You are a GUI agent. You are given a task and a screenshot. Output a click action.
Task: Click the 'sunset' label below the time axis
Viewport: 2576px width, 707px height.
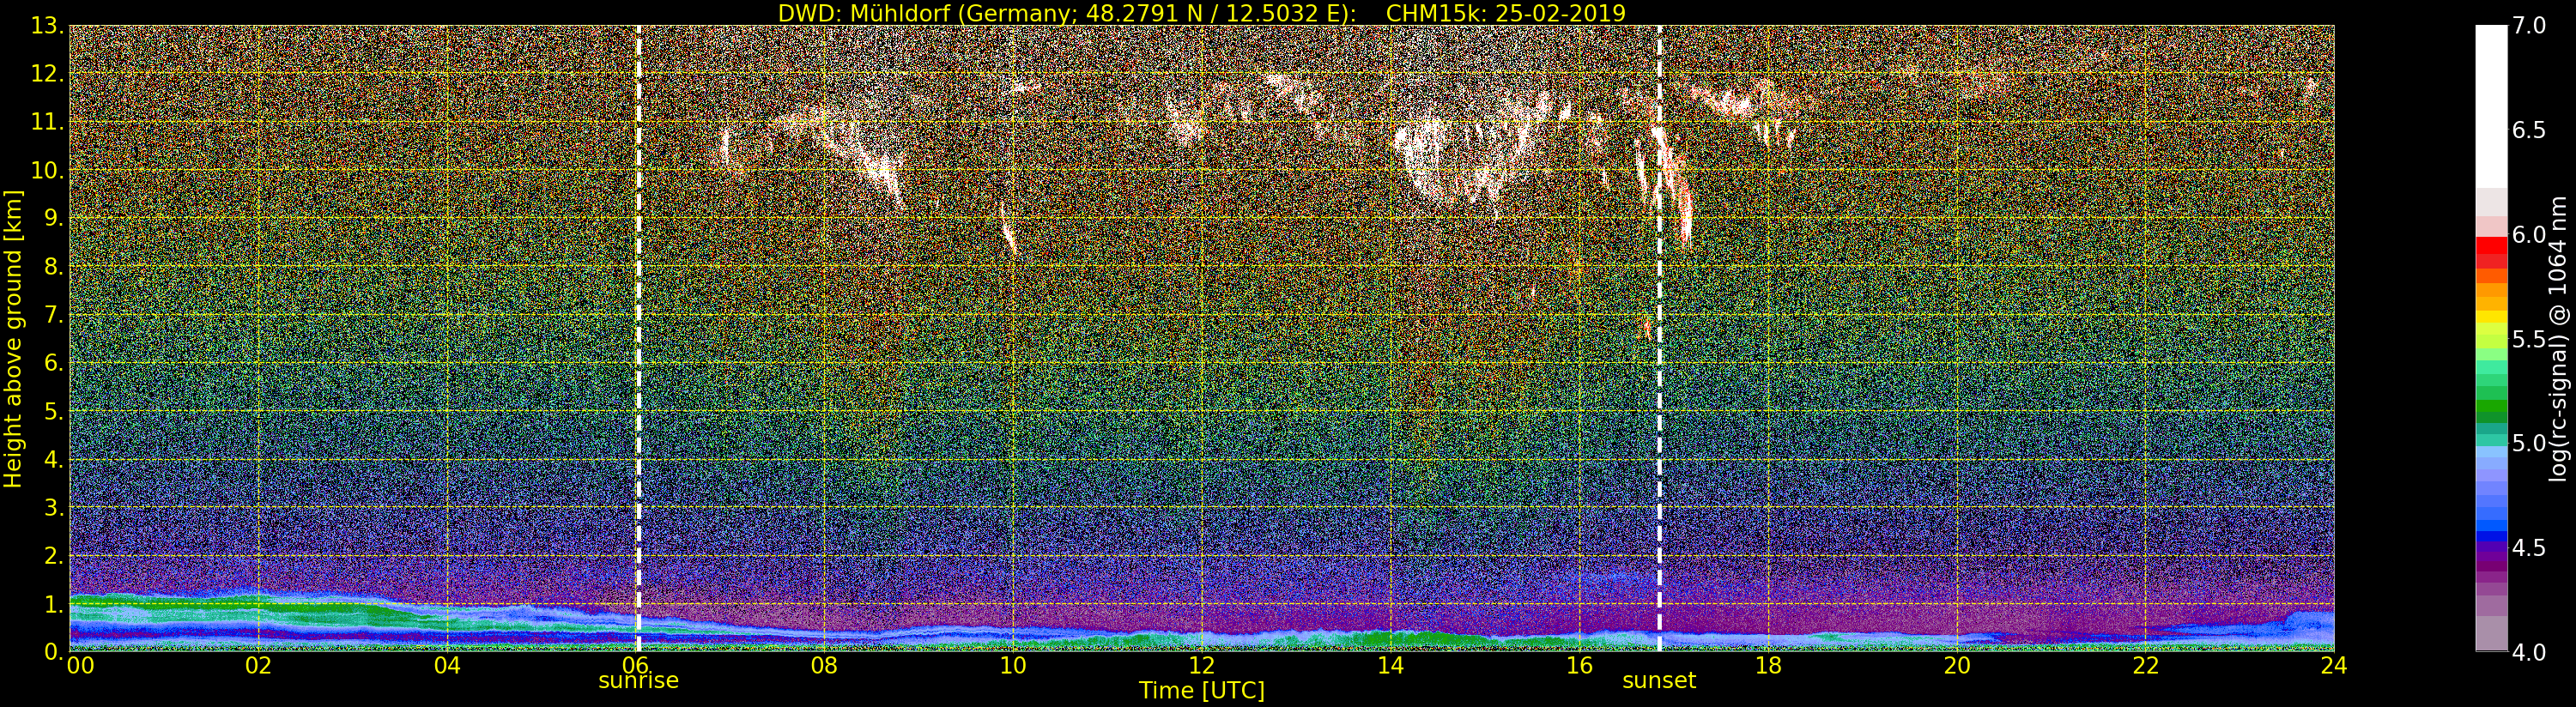[1659, 681]
